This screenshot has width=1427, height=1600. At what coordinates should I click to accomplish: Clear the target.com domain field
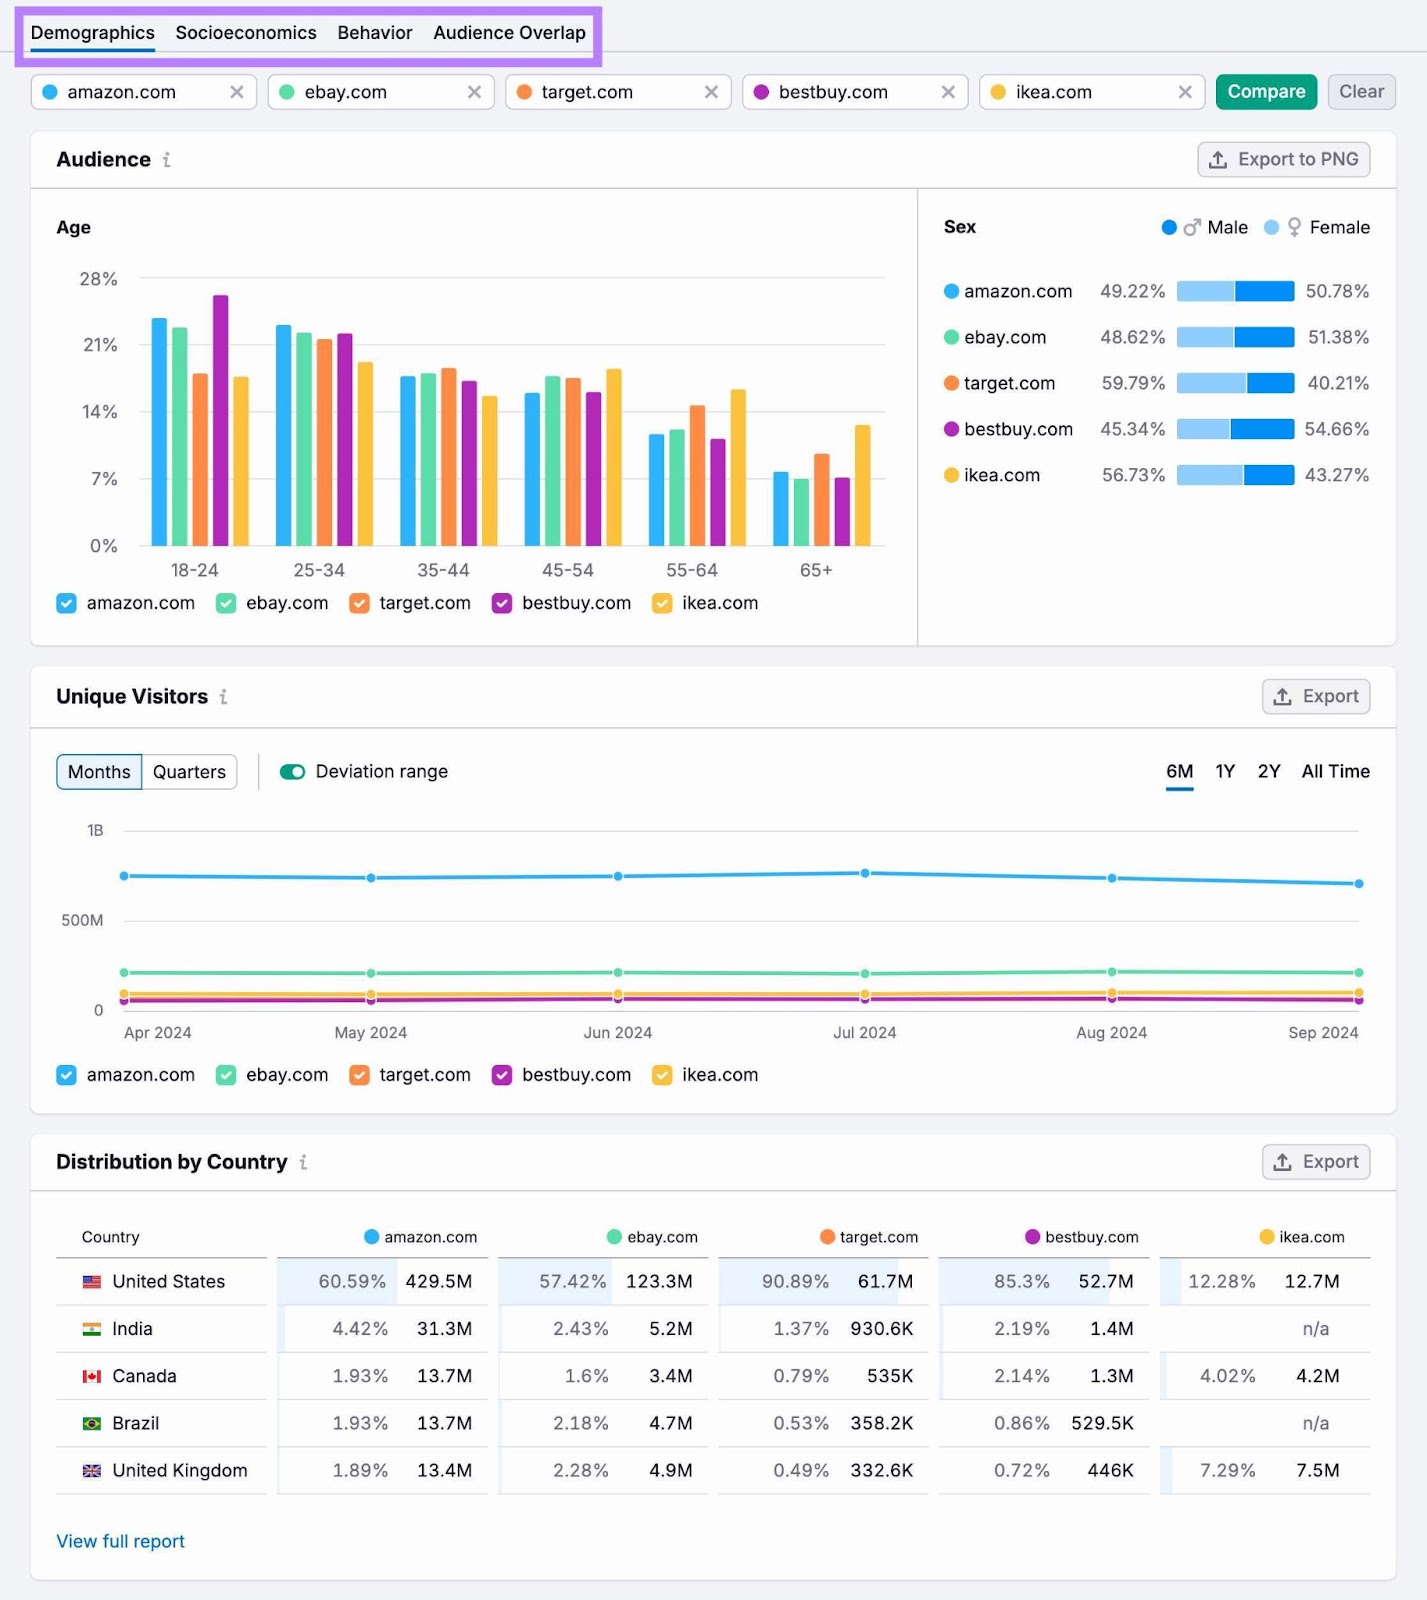(x=711, y=92)
